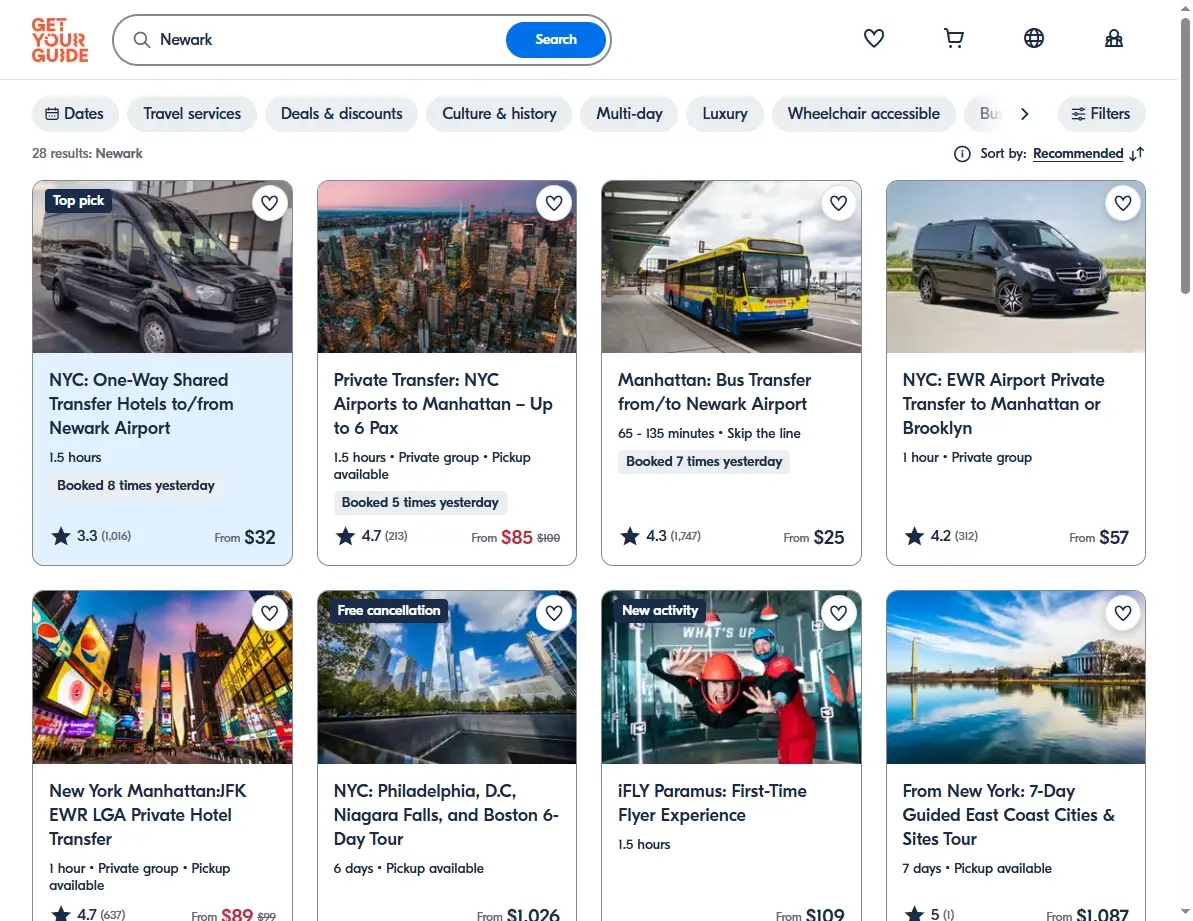Favorite the iFLY Paramus card
The width and height of the screenshot is (1193, 921).
click(838, 613)
